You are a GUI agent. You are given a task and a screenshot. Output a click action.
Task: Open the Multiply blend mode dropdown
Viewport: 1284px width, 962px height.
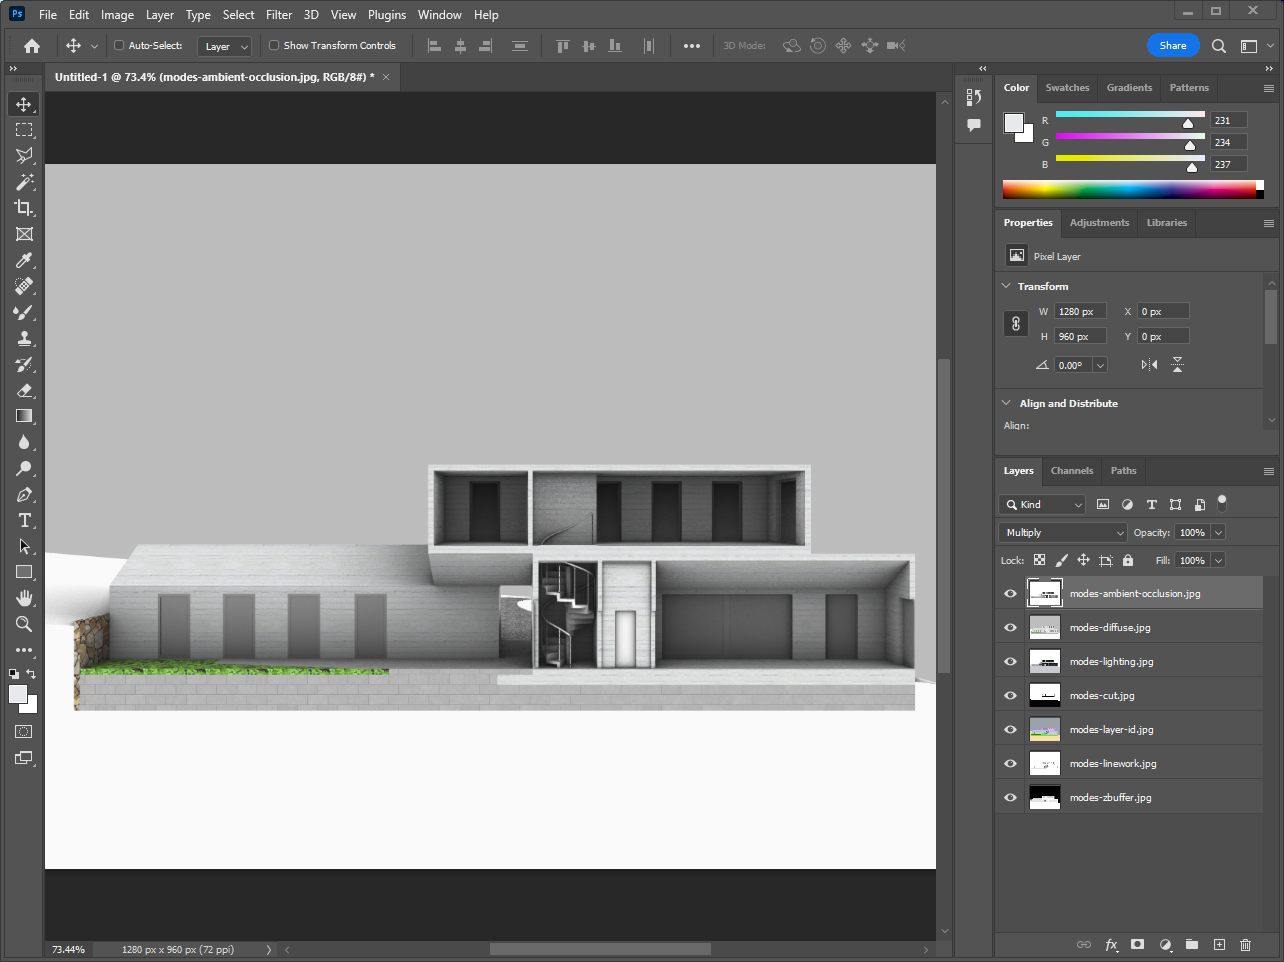[x=1063, y=533]
